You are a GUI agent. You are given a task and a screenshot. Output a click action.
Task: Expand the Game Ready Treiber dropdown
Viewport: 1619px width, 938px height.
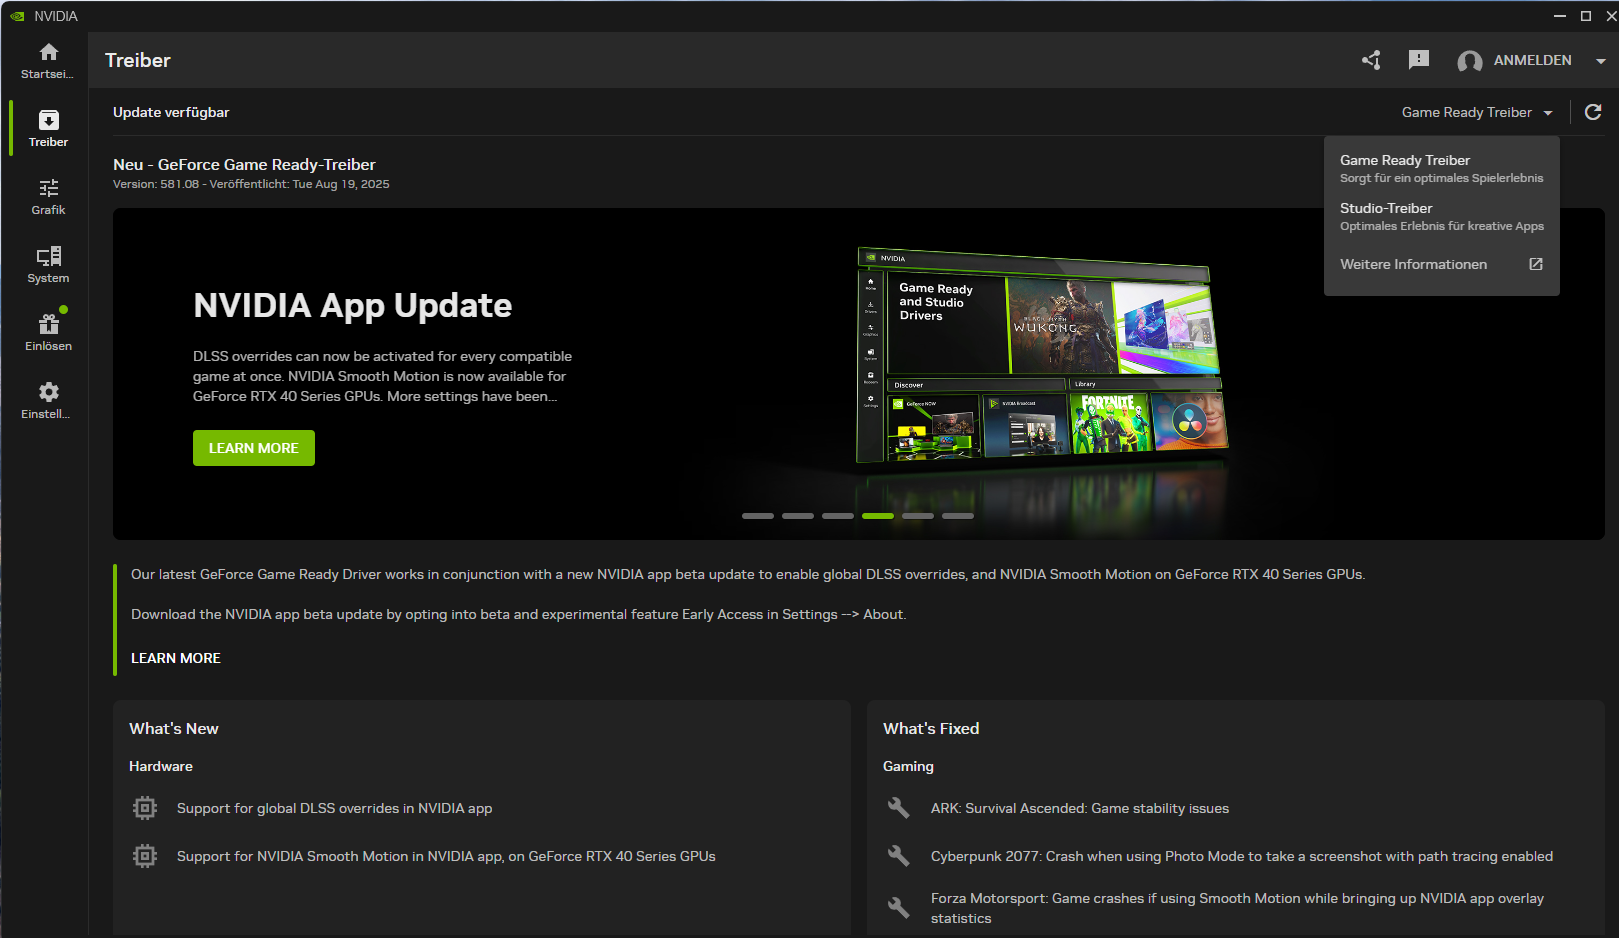coord(1477,112)
